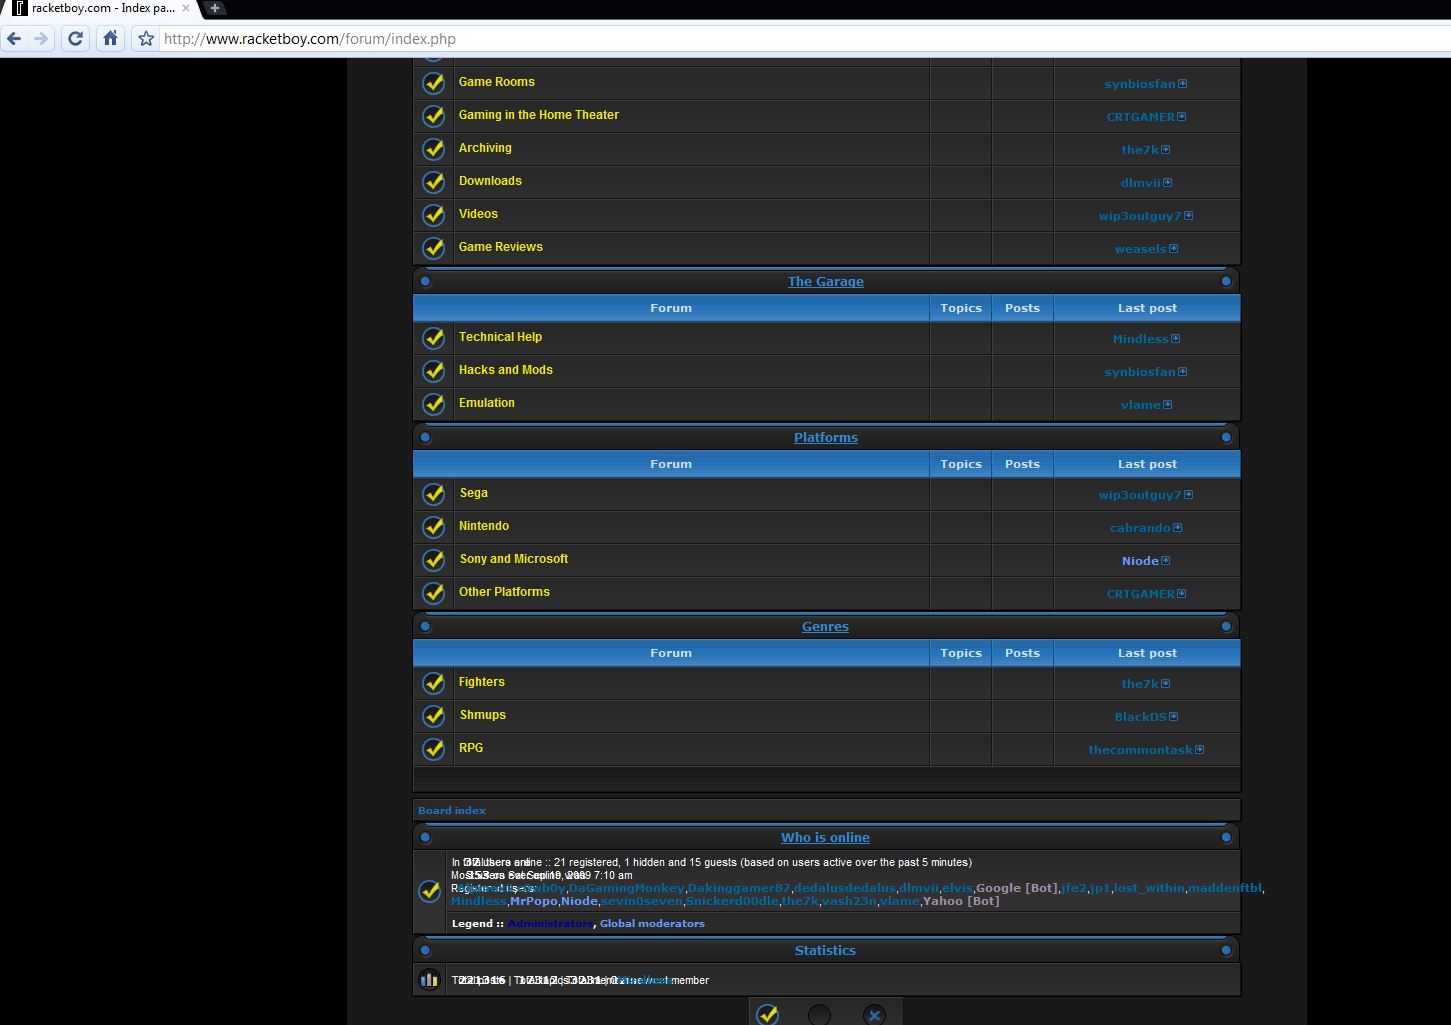Click the status icon next to Technical Help
1451x1025 pixels.
click(x=433, y=337)
